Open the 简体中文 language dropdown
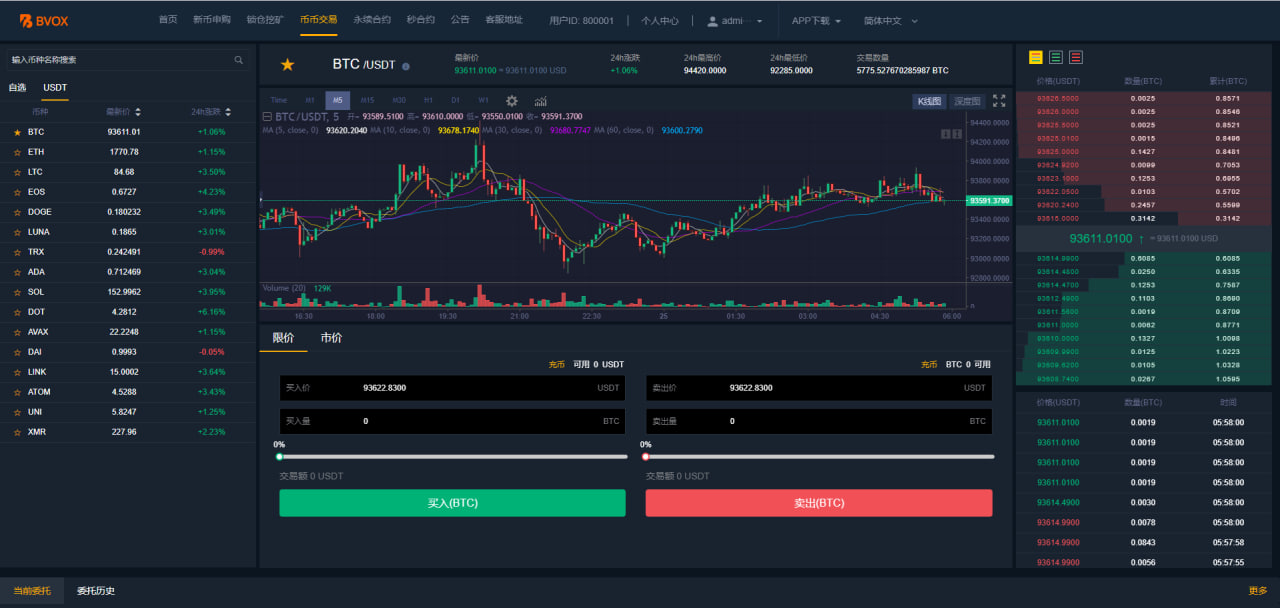1280x608 pixels. (x=889, y=20)
